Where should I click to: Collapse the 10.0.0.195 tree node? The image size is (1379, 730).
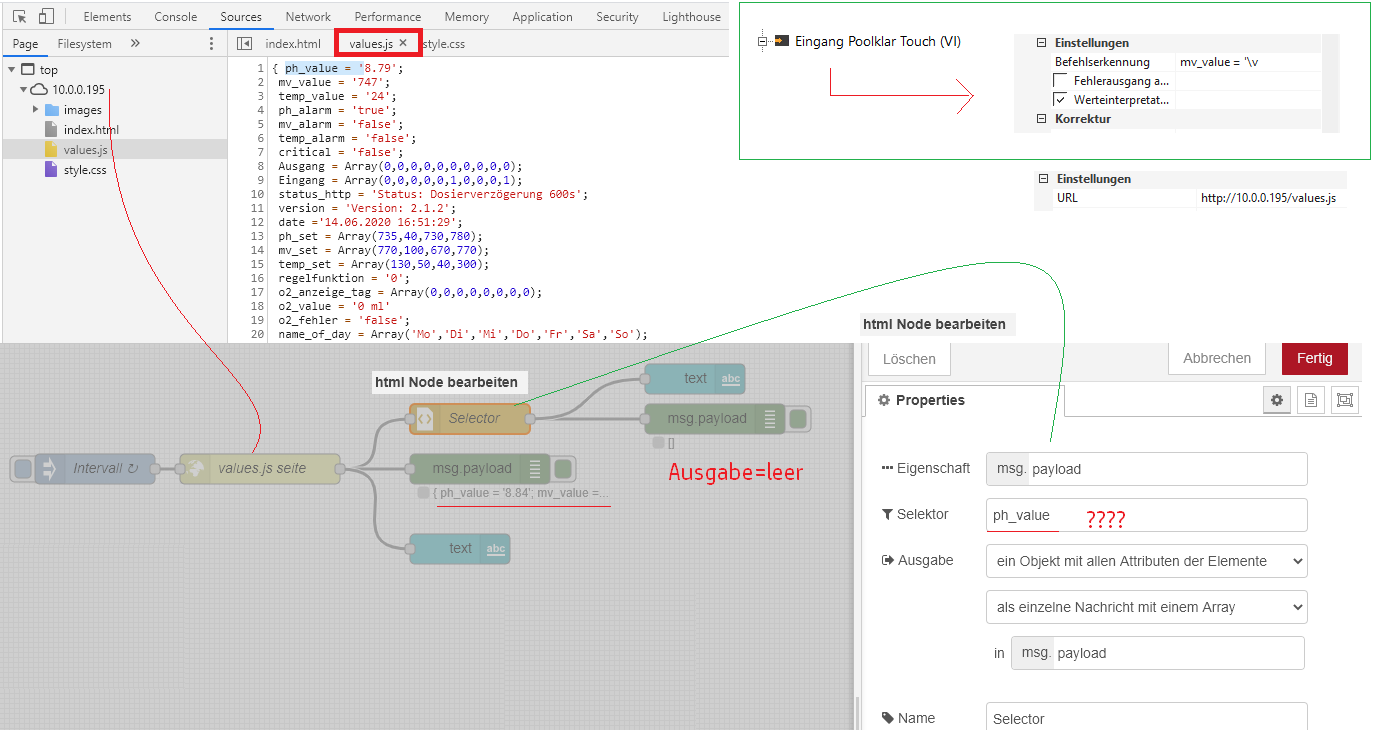pos(24,90)
